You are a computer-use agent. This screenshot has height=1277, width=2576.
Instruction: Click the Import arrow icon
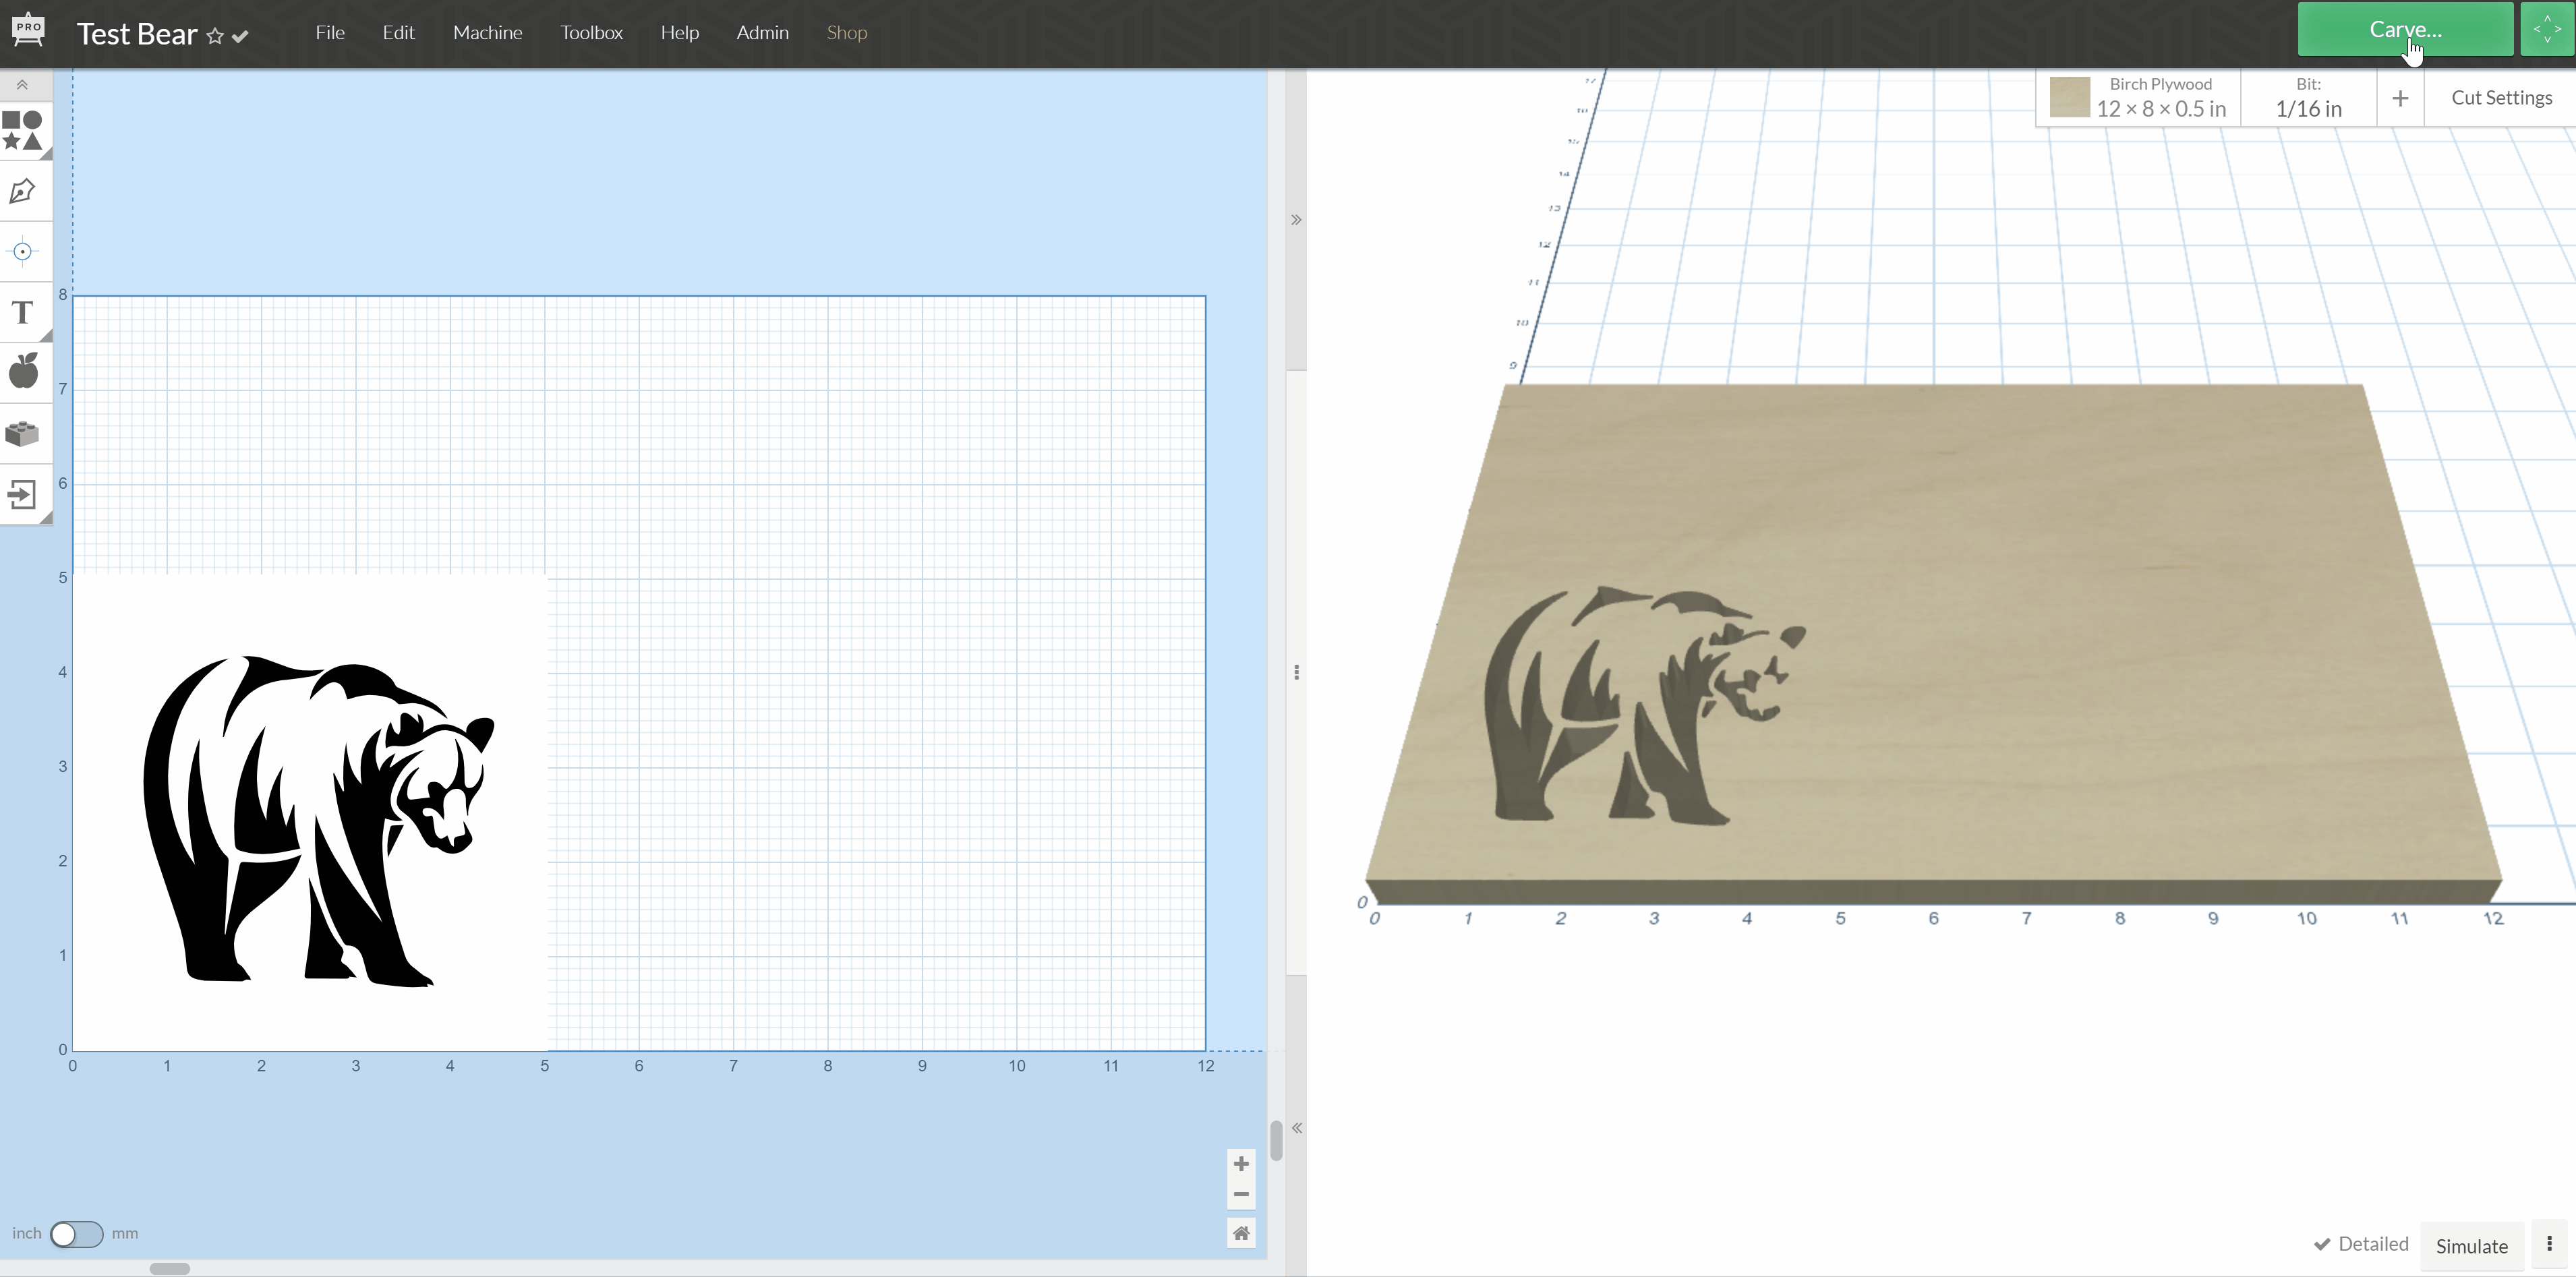coord(23,494)
